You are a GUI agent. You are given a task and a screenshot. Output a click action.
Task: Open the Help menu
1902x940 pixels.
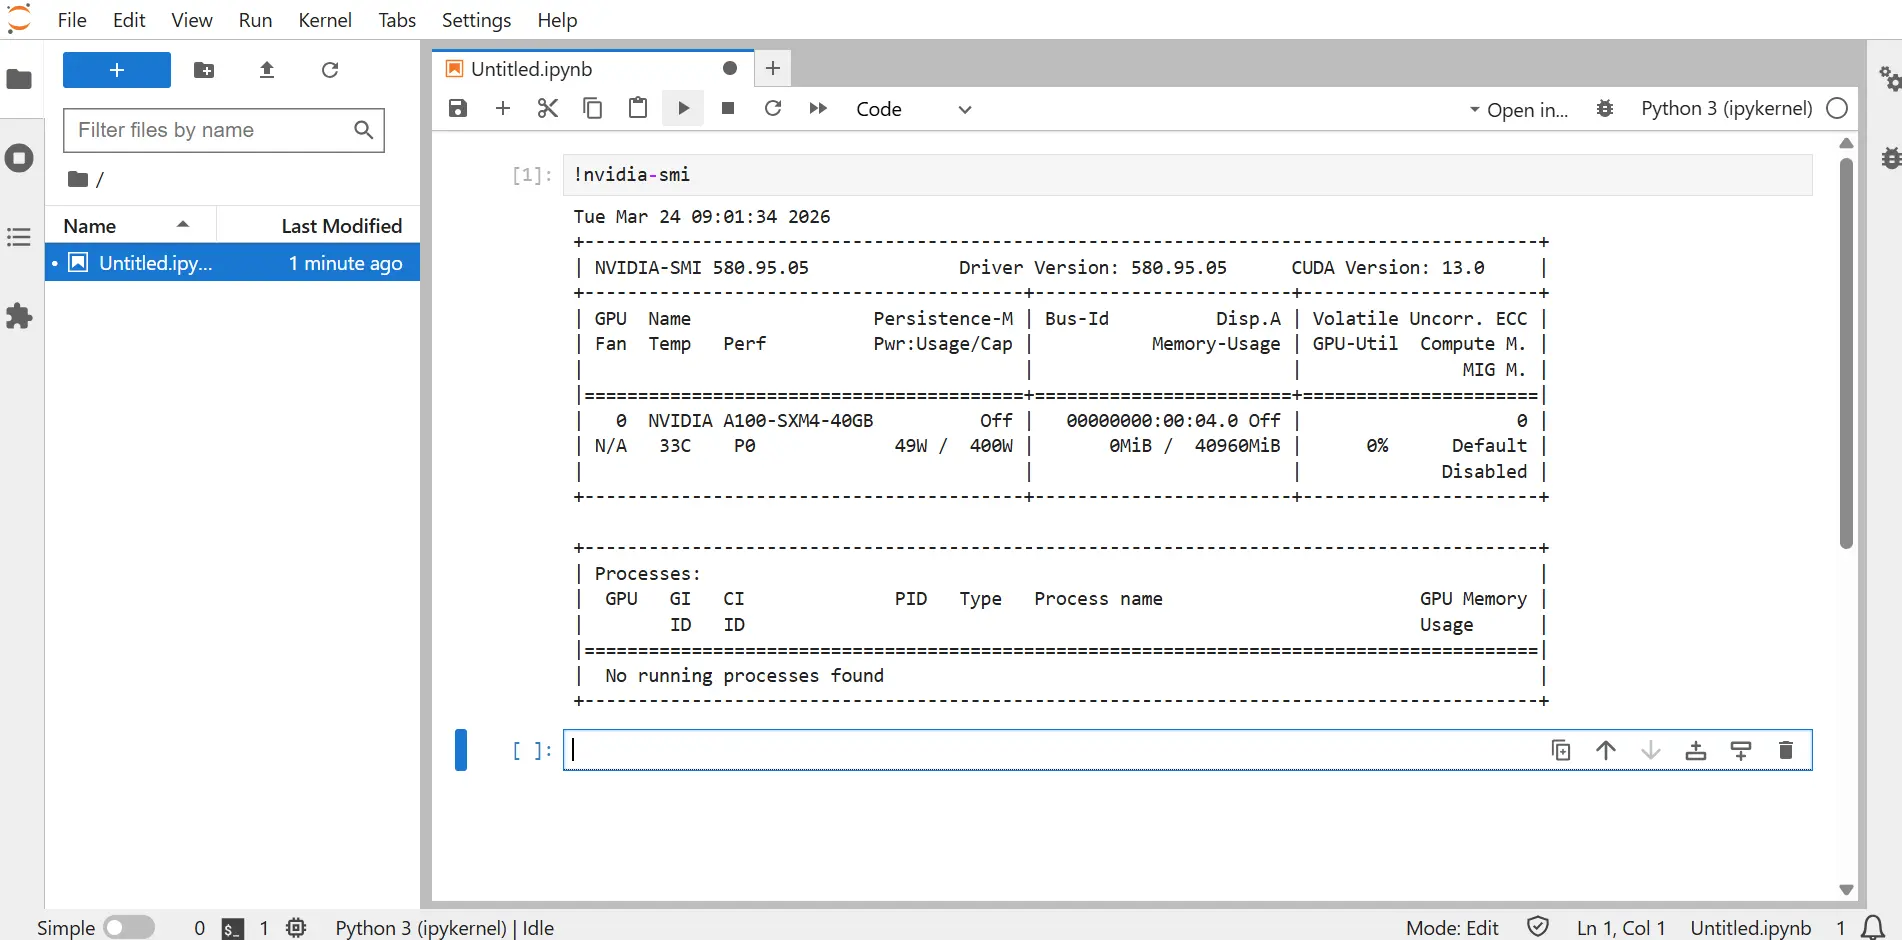tap(557, 20)
